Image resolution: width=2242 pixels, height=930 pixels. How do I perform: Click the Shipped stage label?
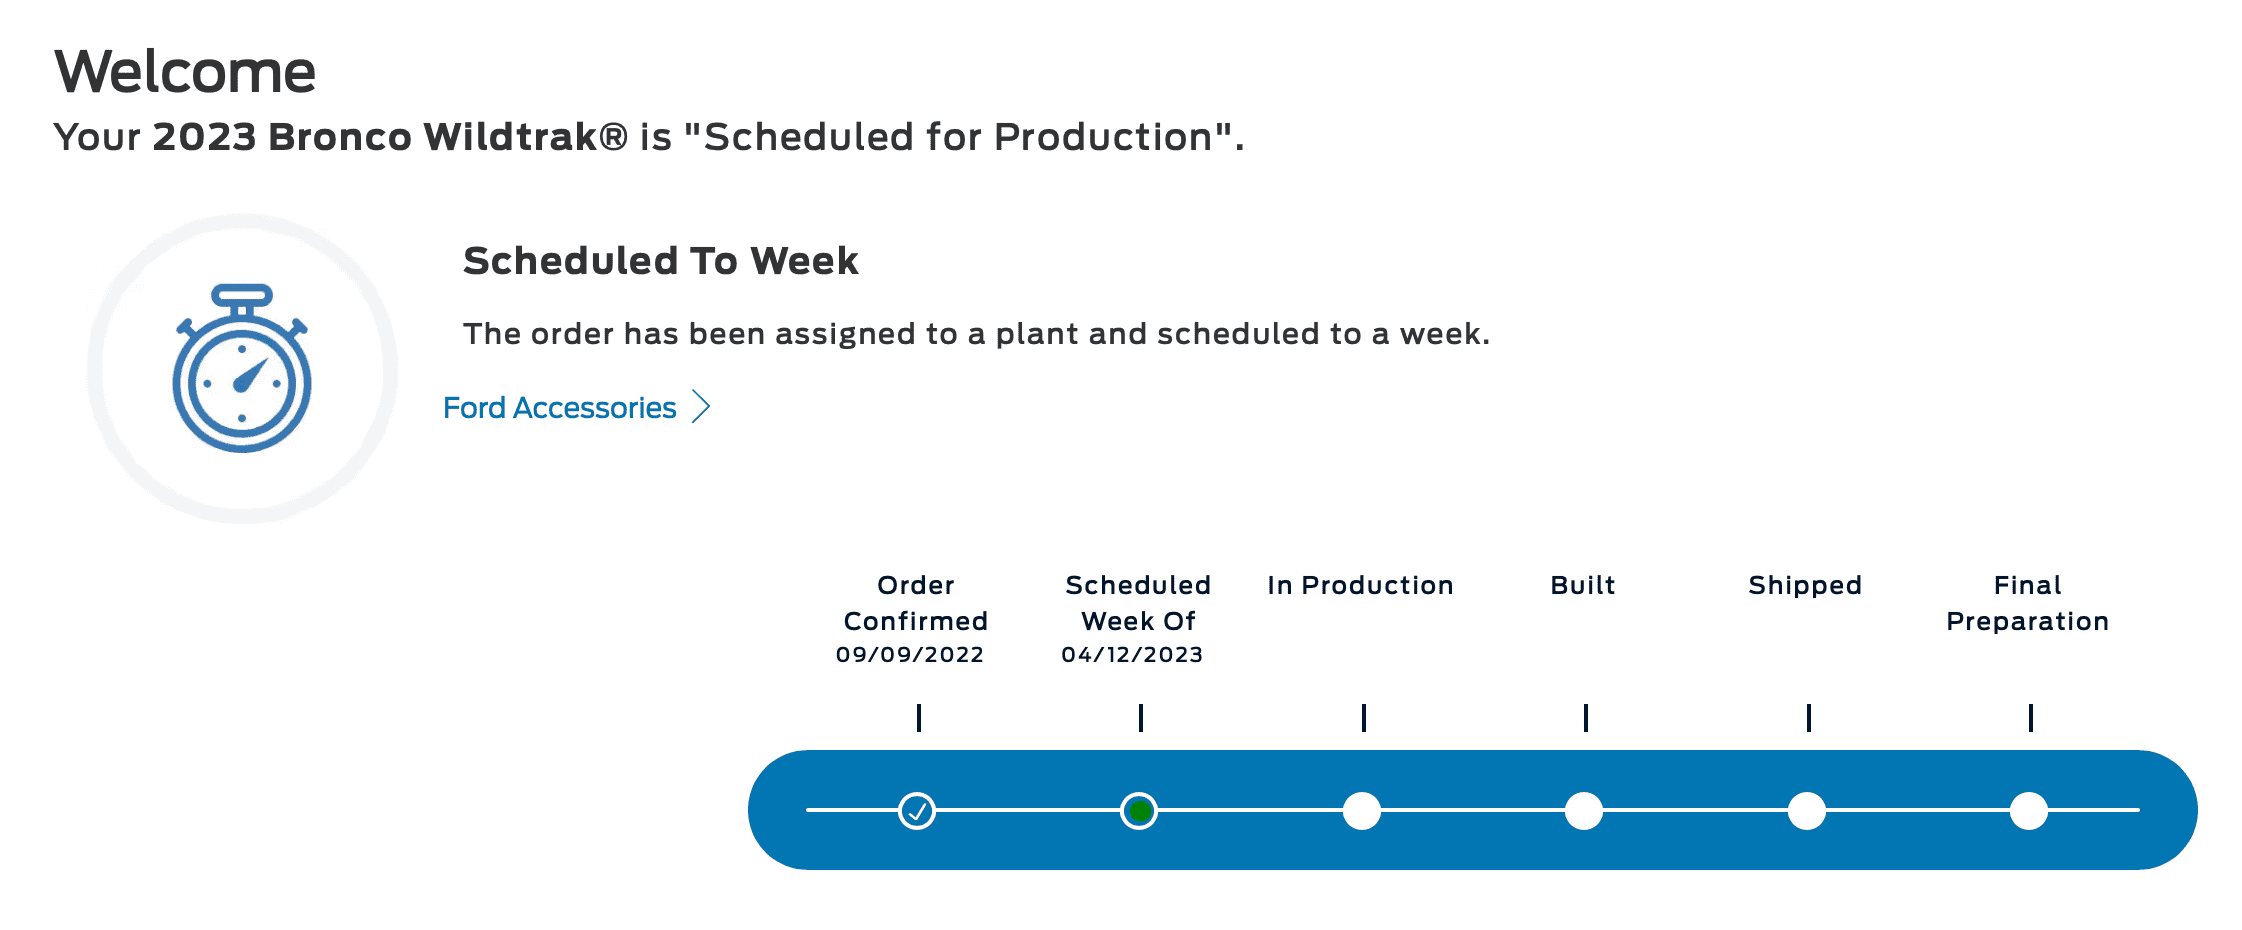click(1805, 585)
